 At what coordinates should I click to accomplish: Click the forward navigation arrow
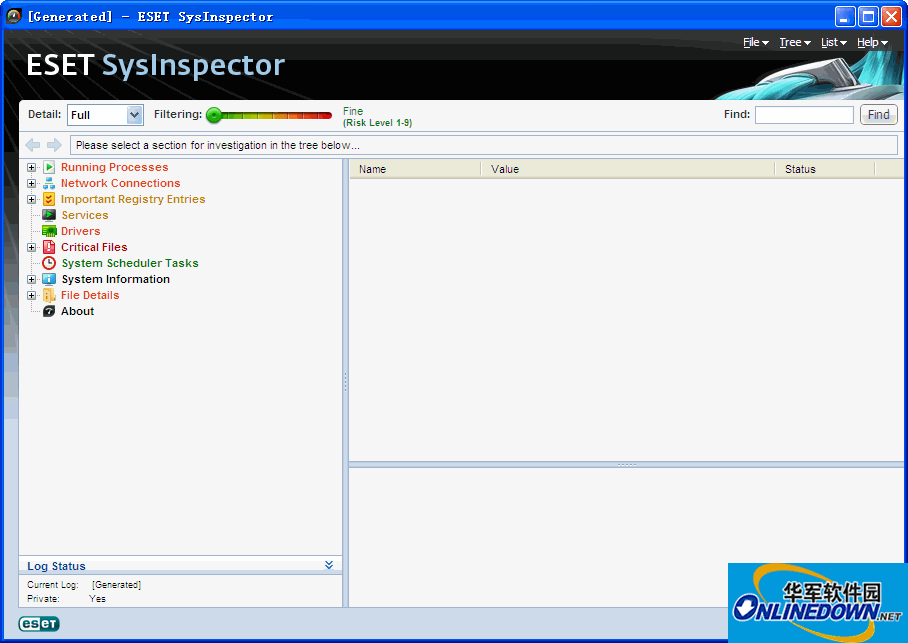[x=54, y=145]
